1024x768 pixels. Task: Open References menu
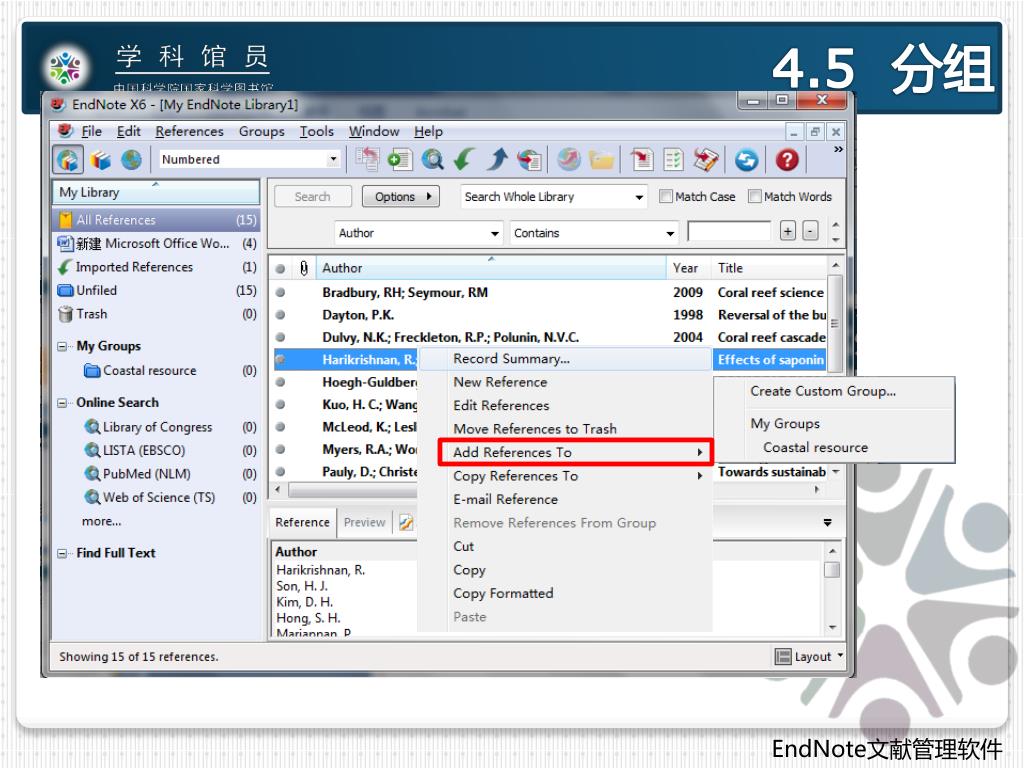(189, 131)
